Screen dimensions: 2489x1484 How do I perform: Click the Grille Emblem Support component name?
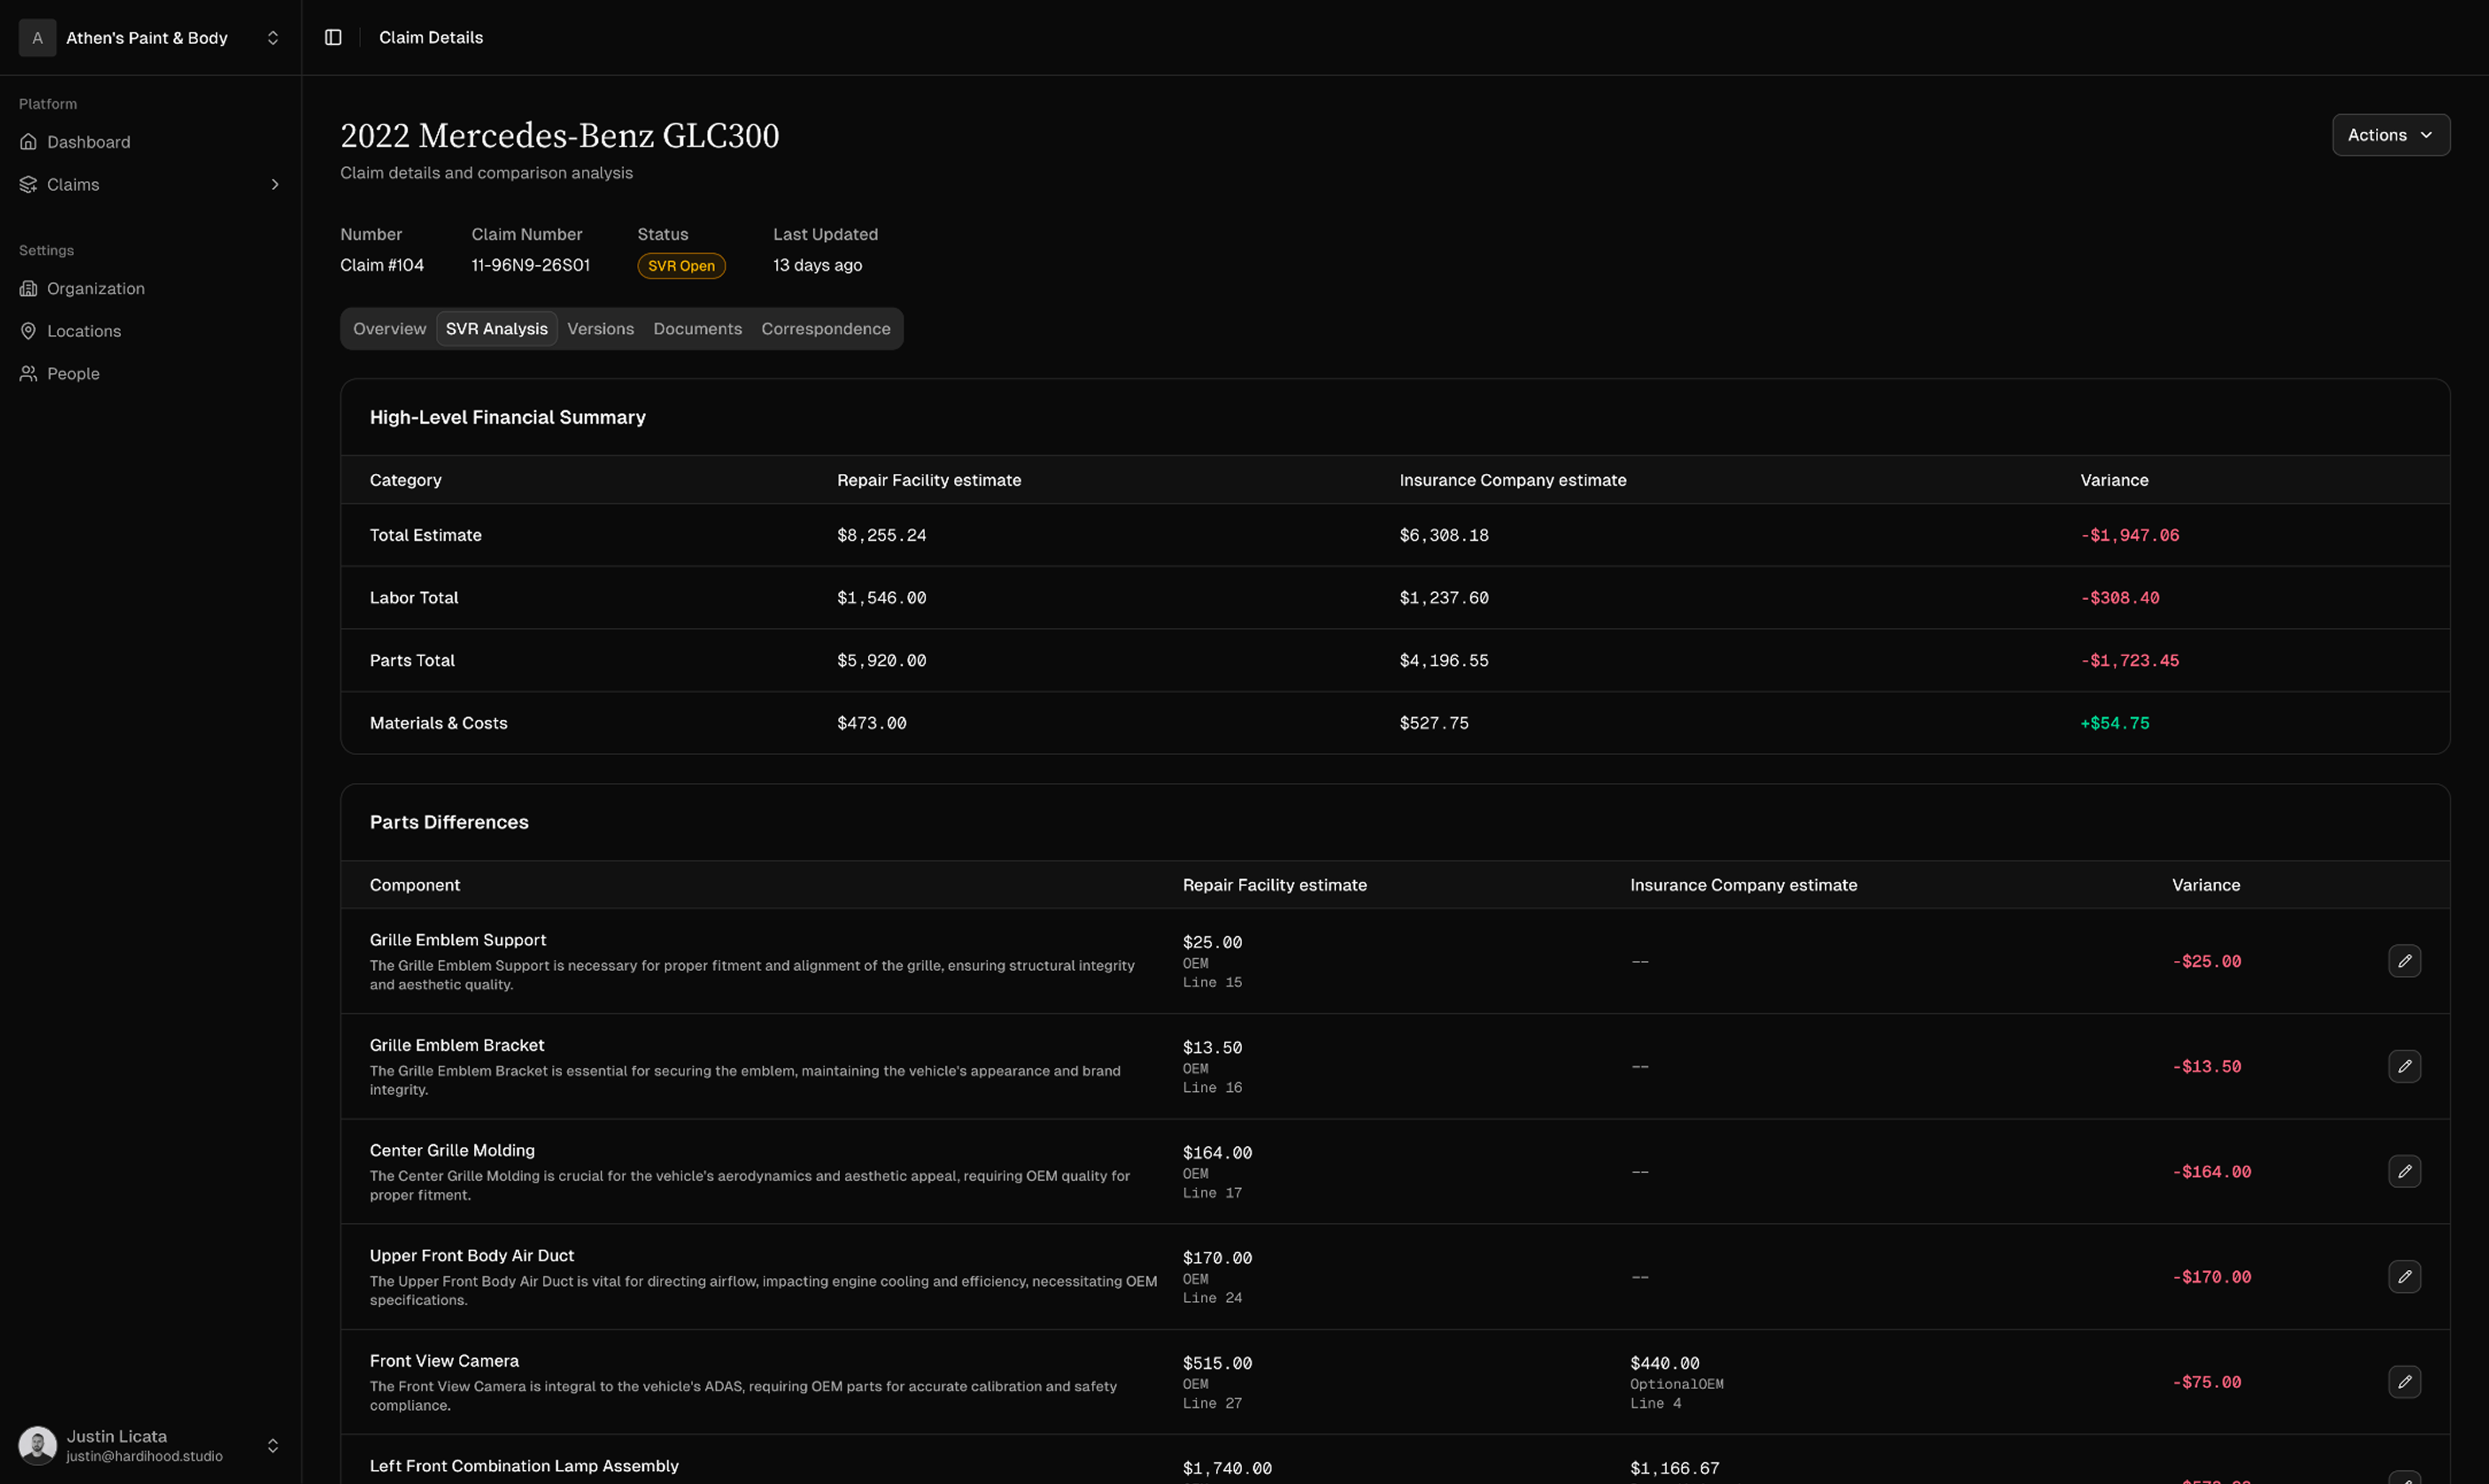(x=458, y=940)
